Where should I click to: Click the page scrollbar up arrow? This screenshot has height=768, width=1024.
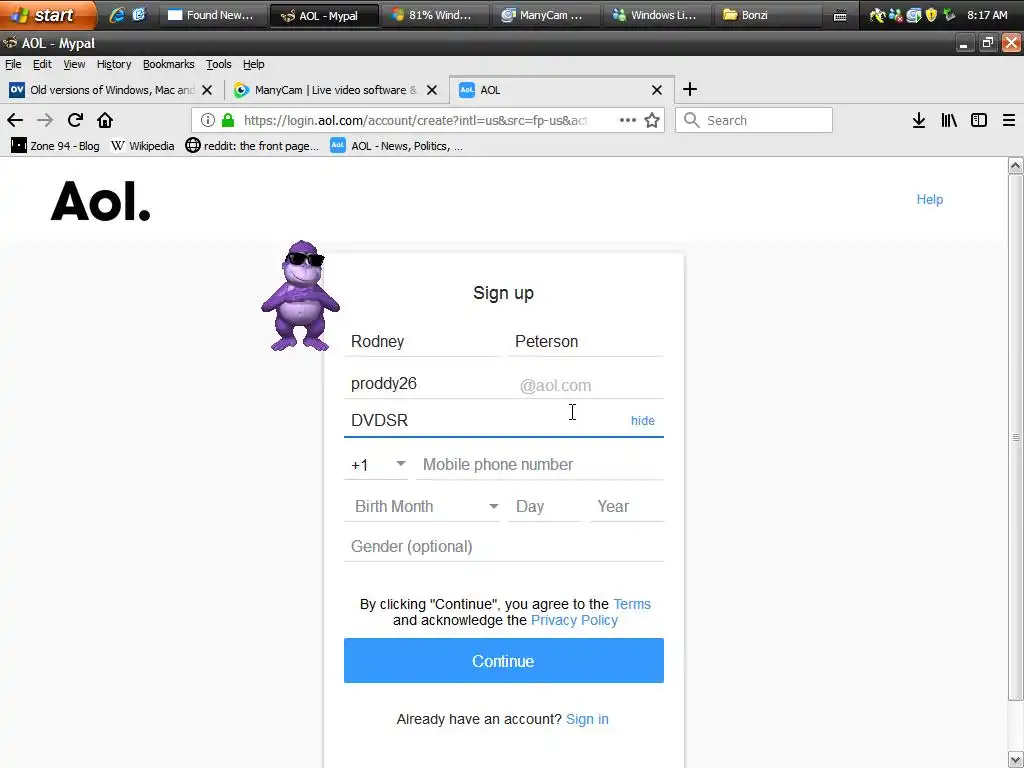click(x=1016, y=165)
